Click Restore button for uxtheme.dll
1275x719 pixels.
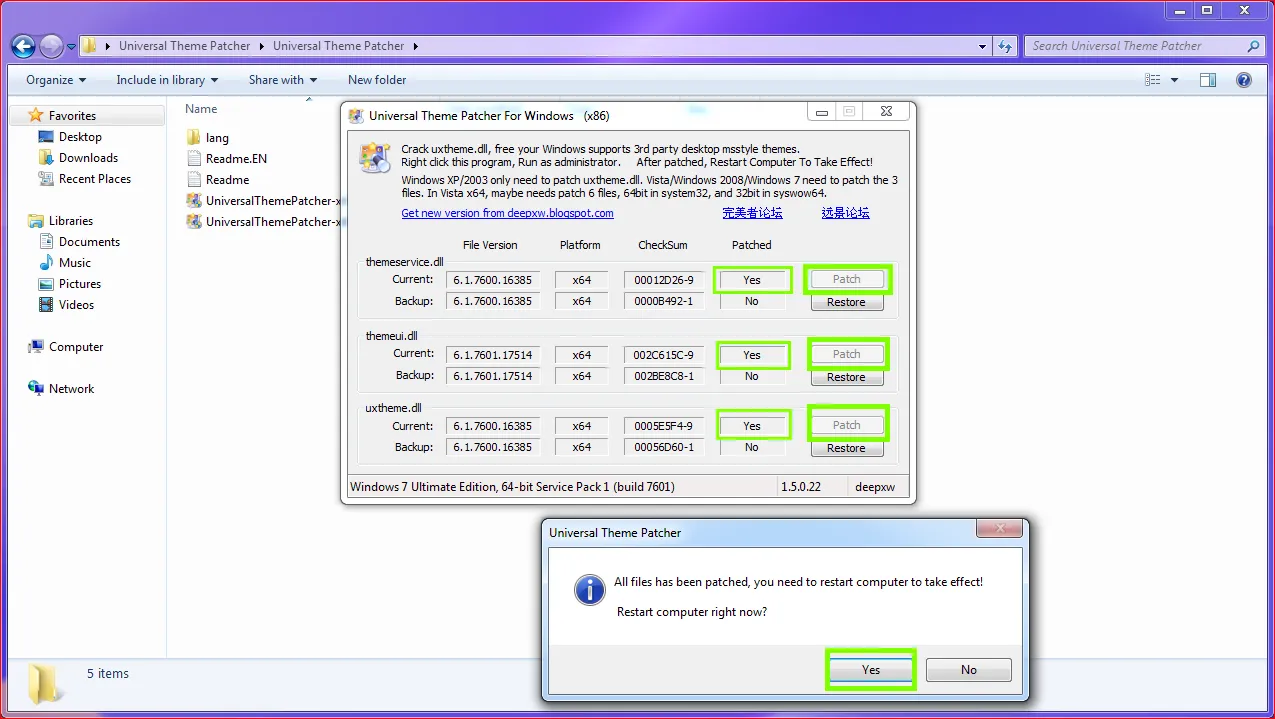pyautogui.click(x=846, y=448)
